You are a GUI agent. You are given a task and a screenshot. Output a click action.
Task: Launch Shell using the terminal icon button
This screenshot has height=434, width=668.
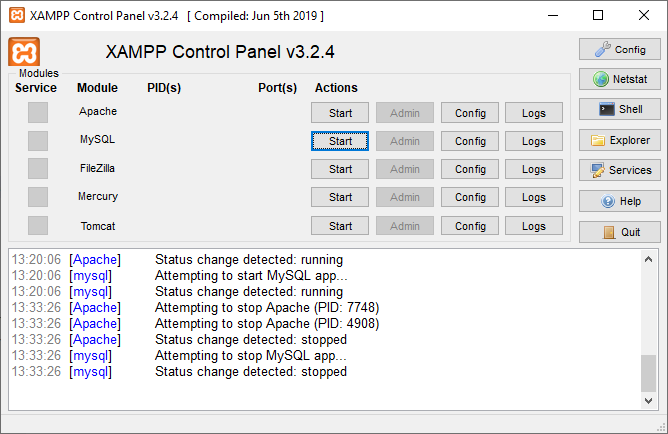pos(619,109)
